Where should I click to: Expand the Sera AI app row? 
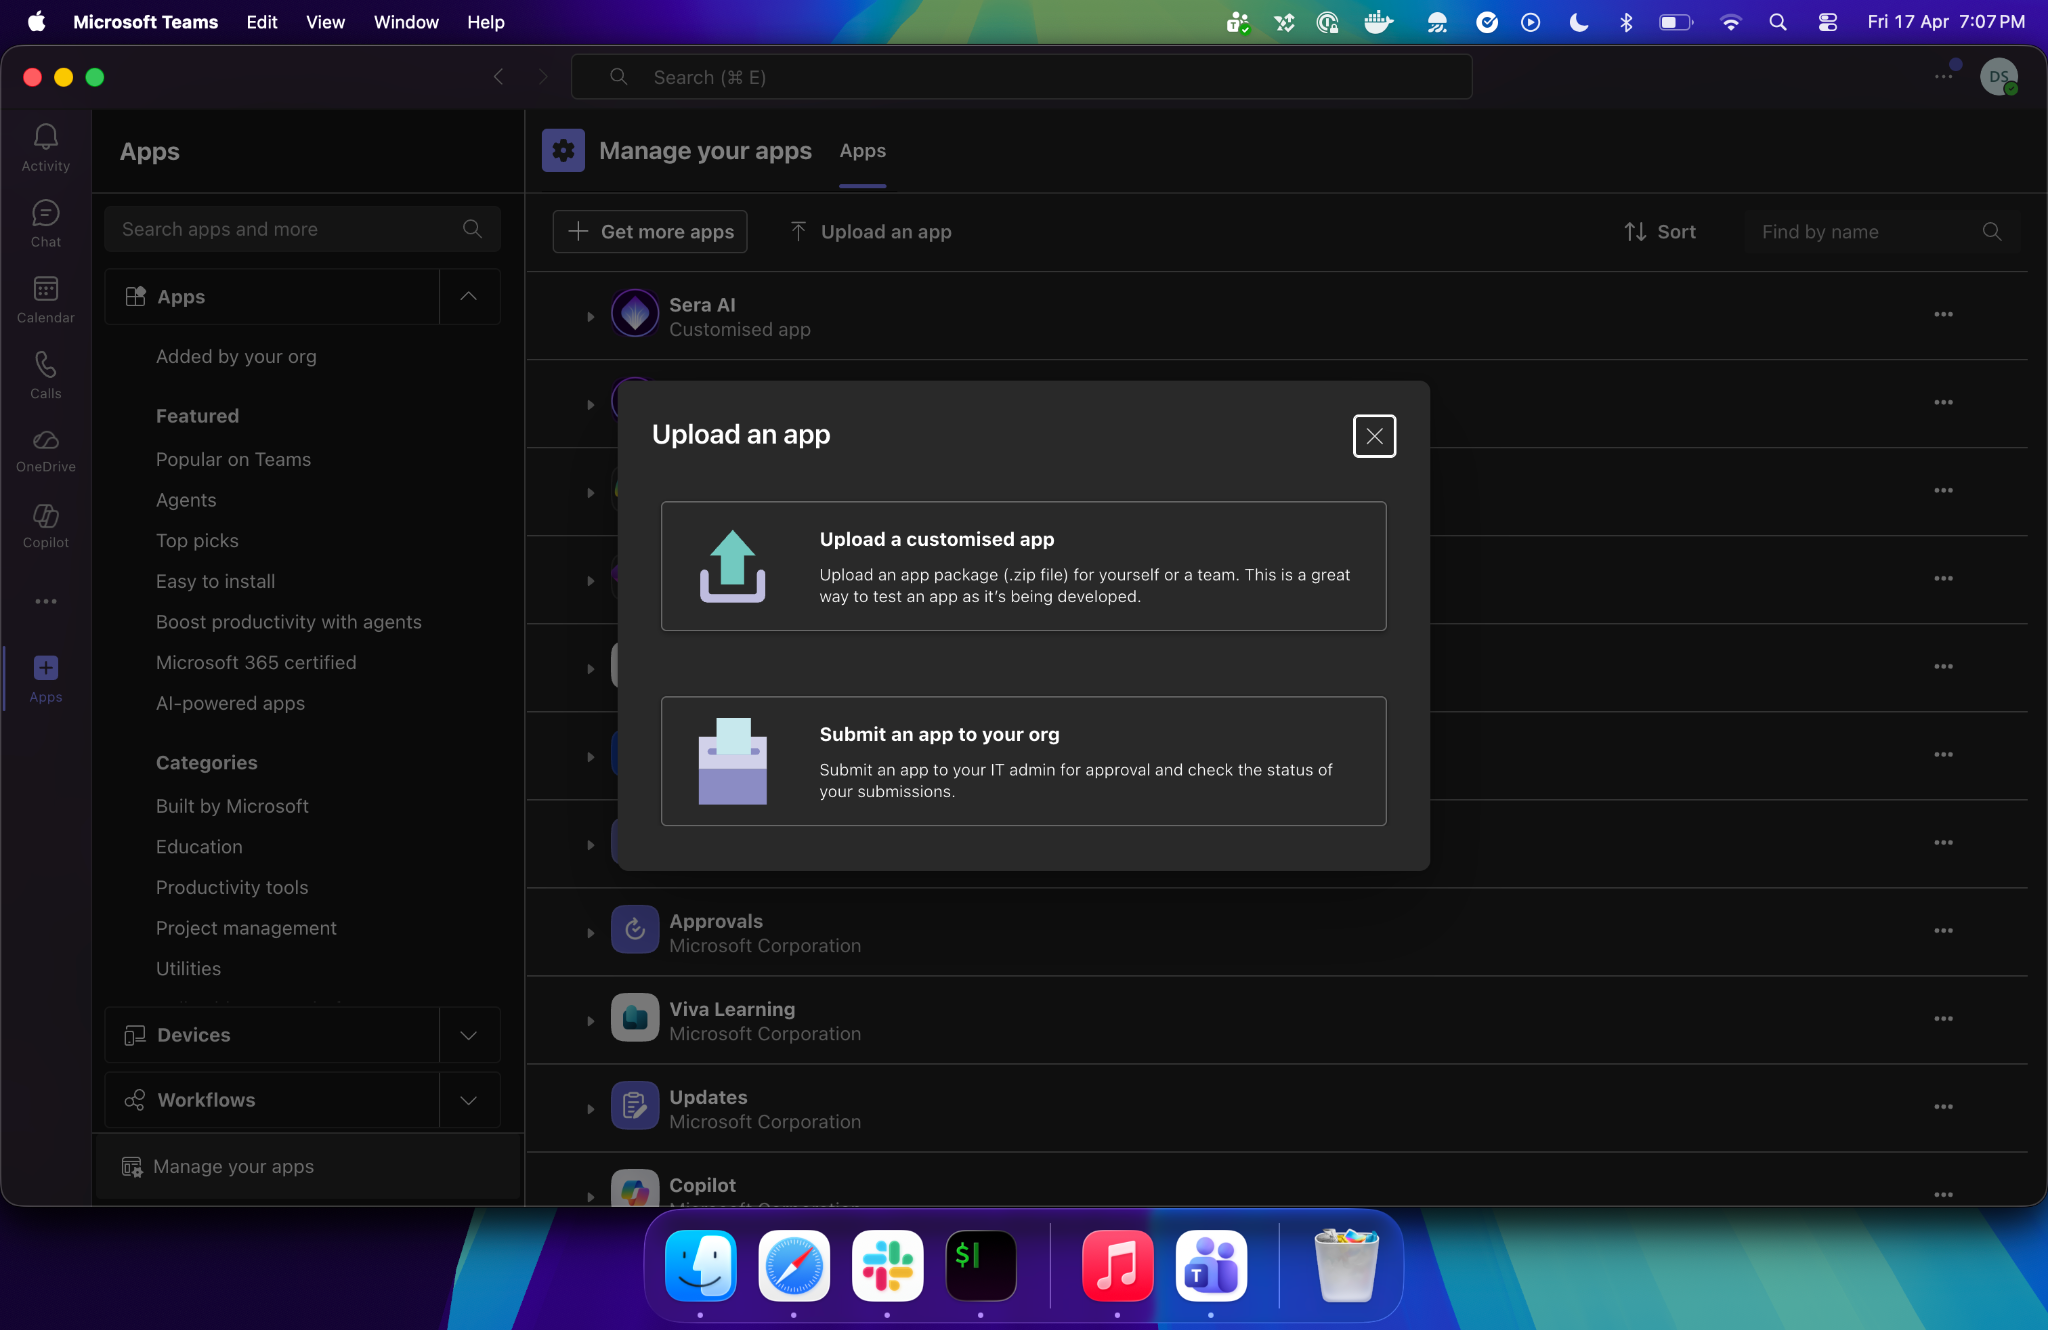[x=591, y=317]
